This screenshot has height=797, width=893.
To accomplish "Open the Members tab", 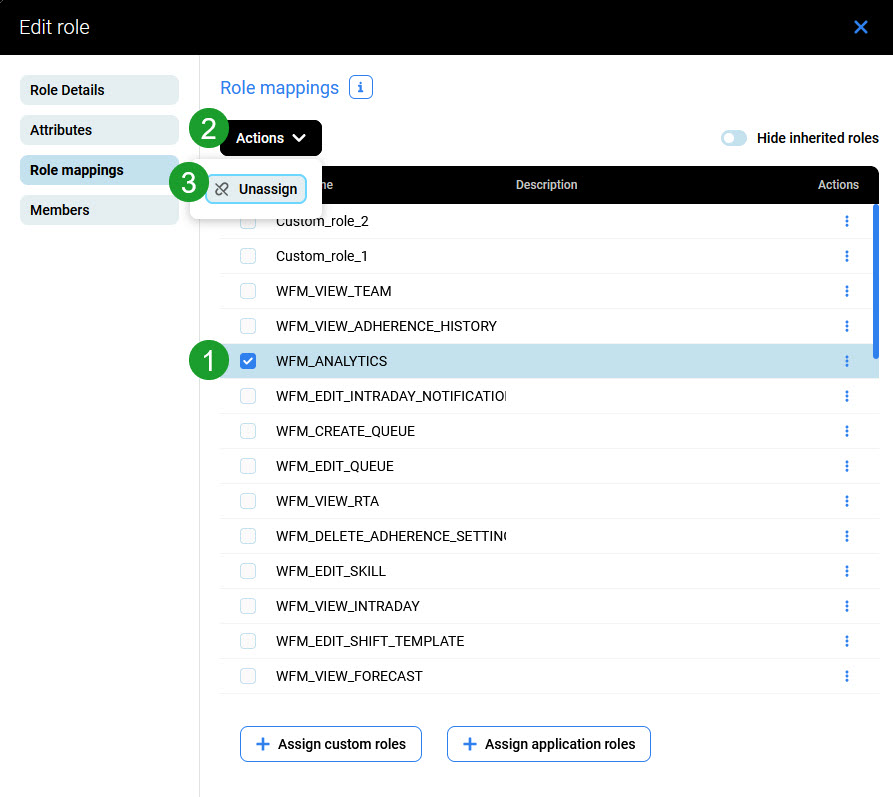I will click(99, 210).
